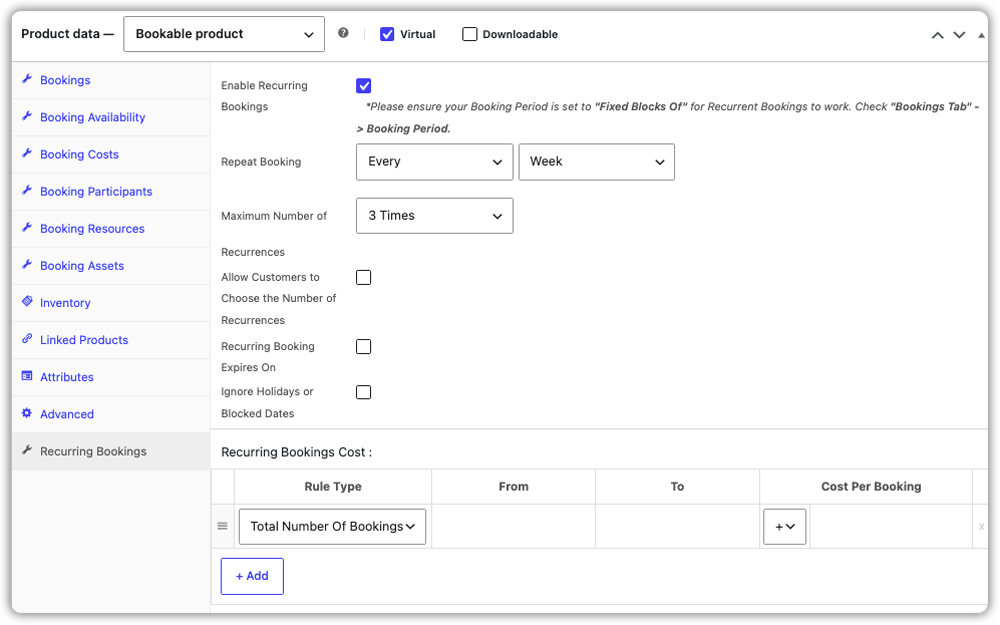
Task: Click the Fixed Blocks Of notice text
Action: (x=641, y=107)
